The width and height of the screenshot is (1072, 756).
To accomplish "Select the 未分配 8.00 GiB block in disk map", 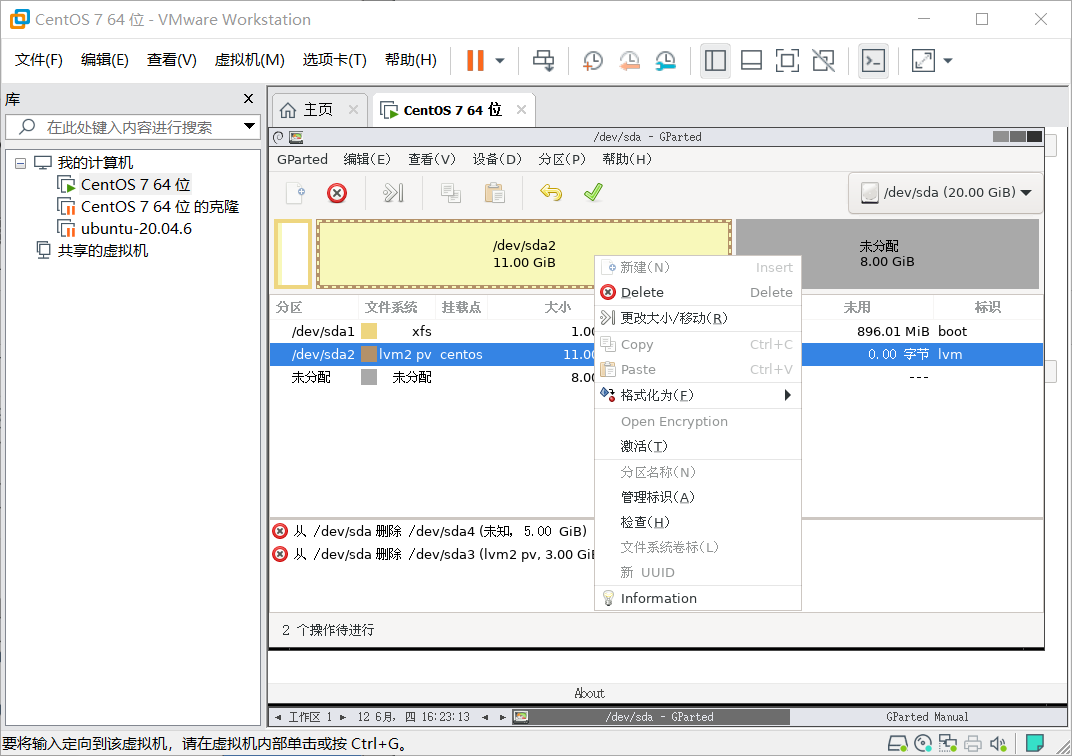I will coord(887,254).
